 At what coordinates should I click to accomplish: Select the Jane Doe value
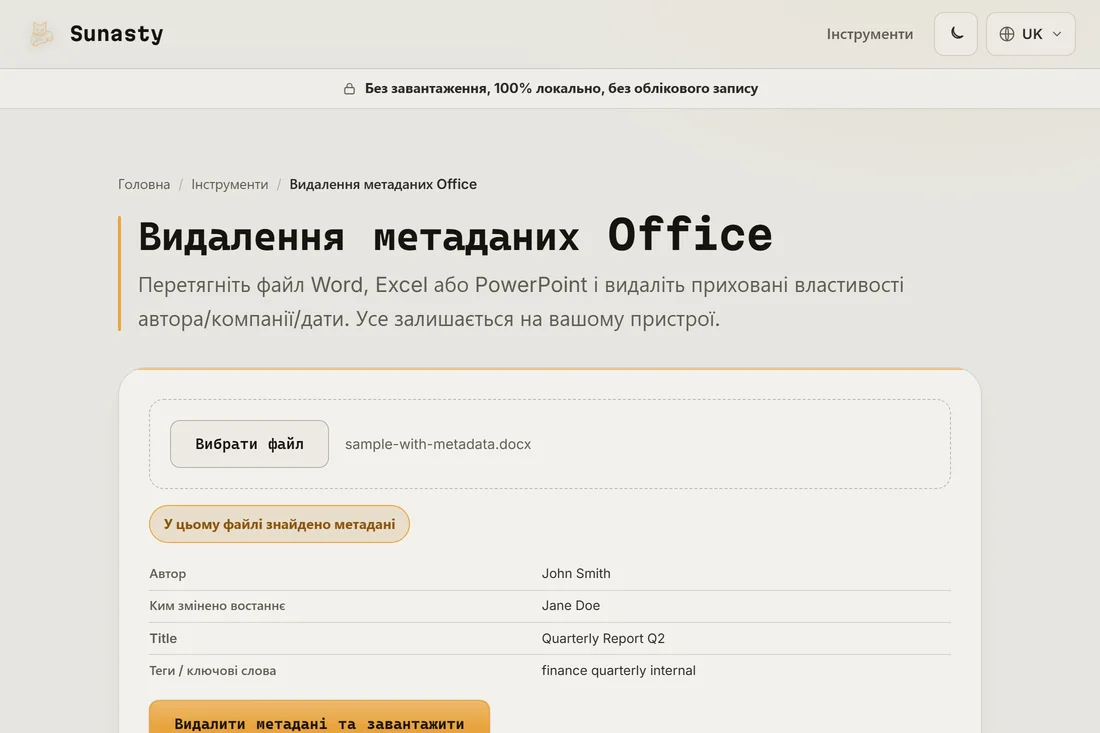pyautogui.click(x=570, y=605)
